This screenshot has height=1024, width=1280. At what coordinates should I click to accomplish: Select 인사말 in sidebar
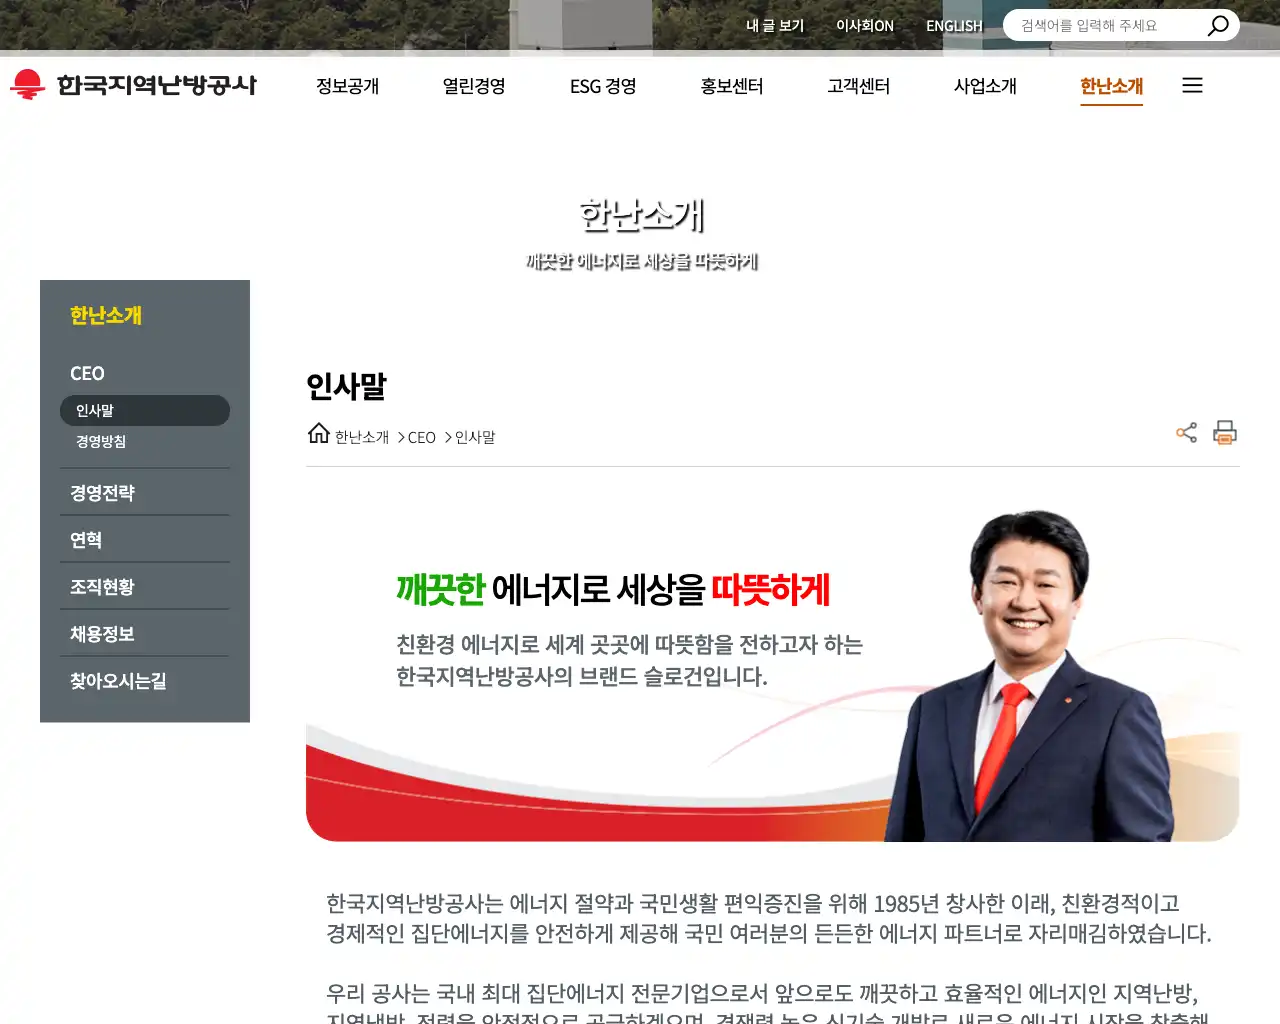click(x=145, y=411)
